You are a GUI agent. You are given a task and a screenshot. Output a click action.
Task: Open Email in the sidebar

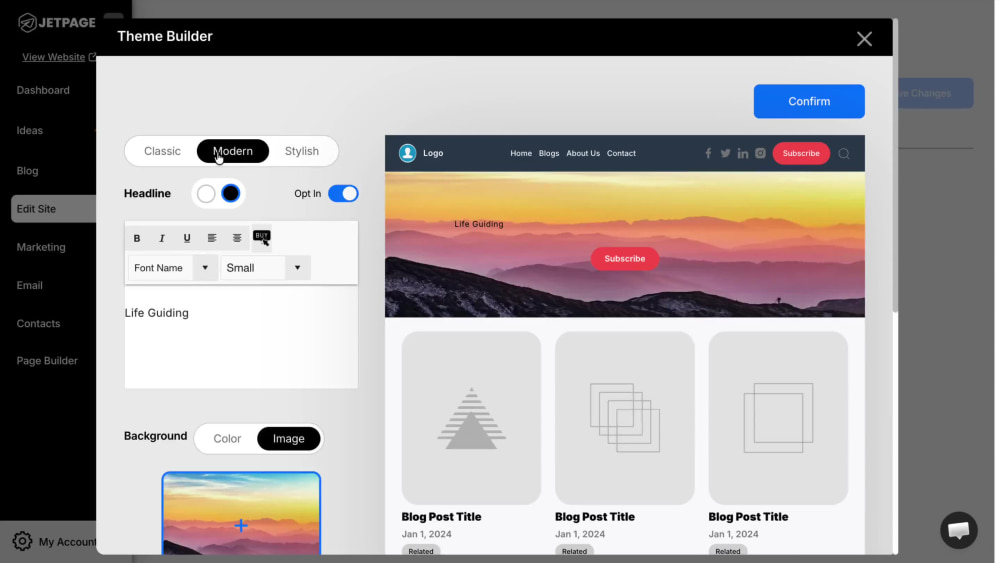30,286
